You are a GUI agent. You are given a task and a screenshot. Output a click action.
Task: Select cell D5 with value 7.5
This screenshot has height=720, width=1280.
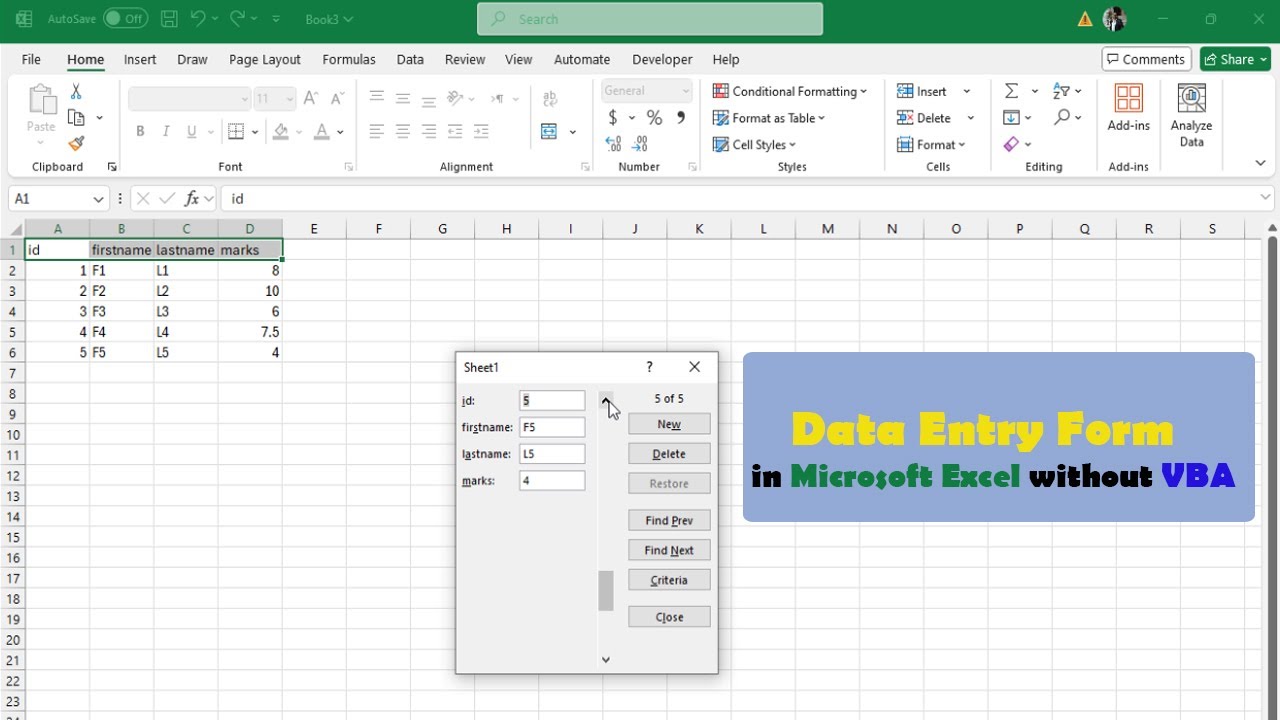coord(250,332)
